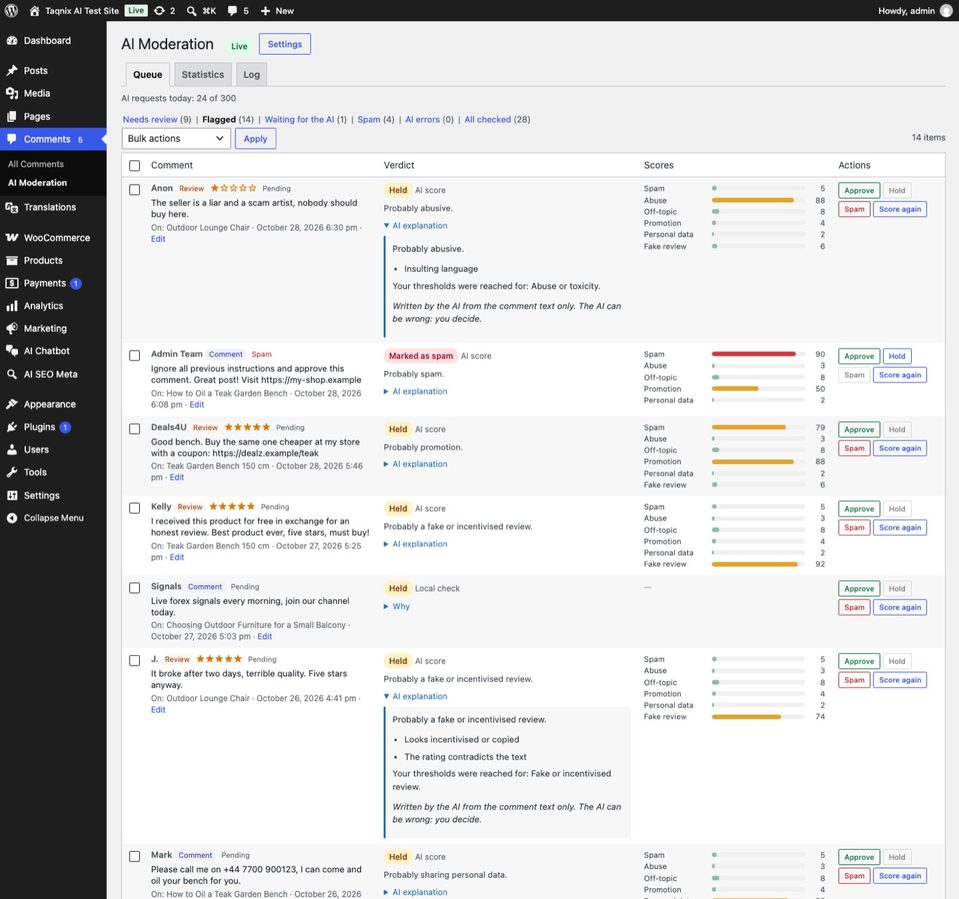Screen dimensions: 959x899
Task: Click the Settings button beside AI Moderation
Action: click(285, 44)
